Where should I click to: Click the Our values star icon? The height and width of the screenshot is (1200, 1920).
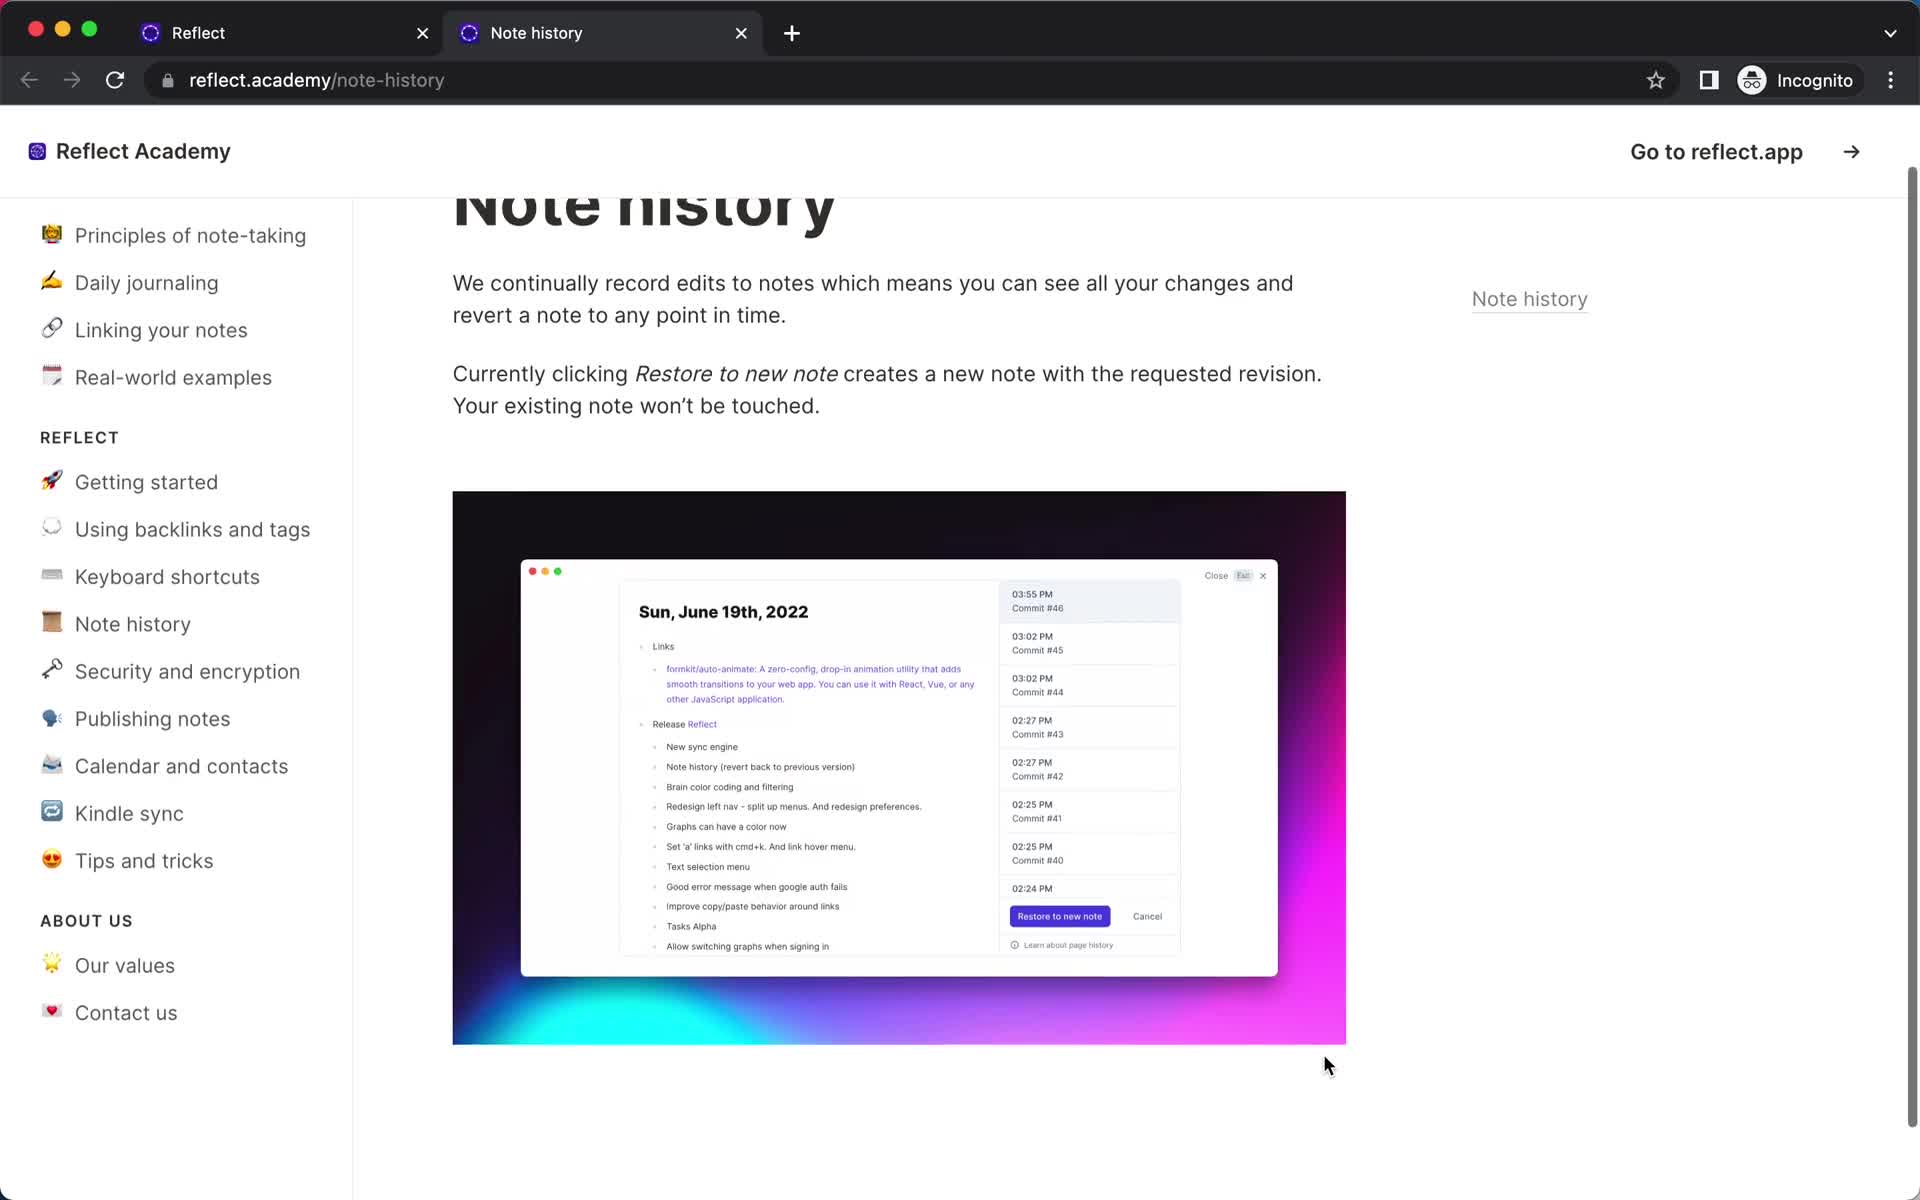pos(51,964)
